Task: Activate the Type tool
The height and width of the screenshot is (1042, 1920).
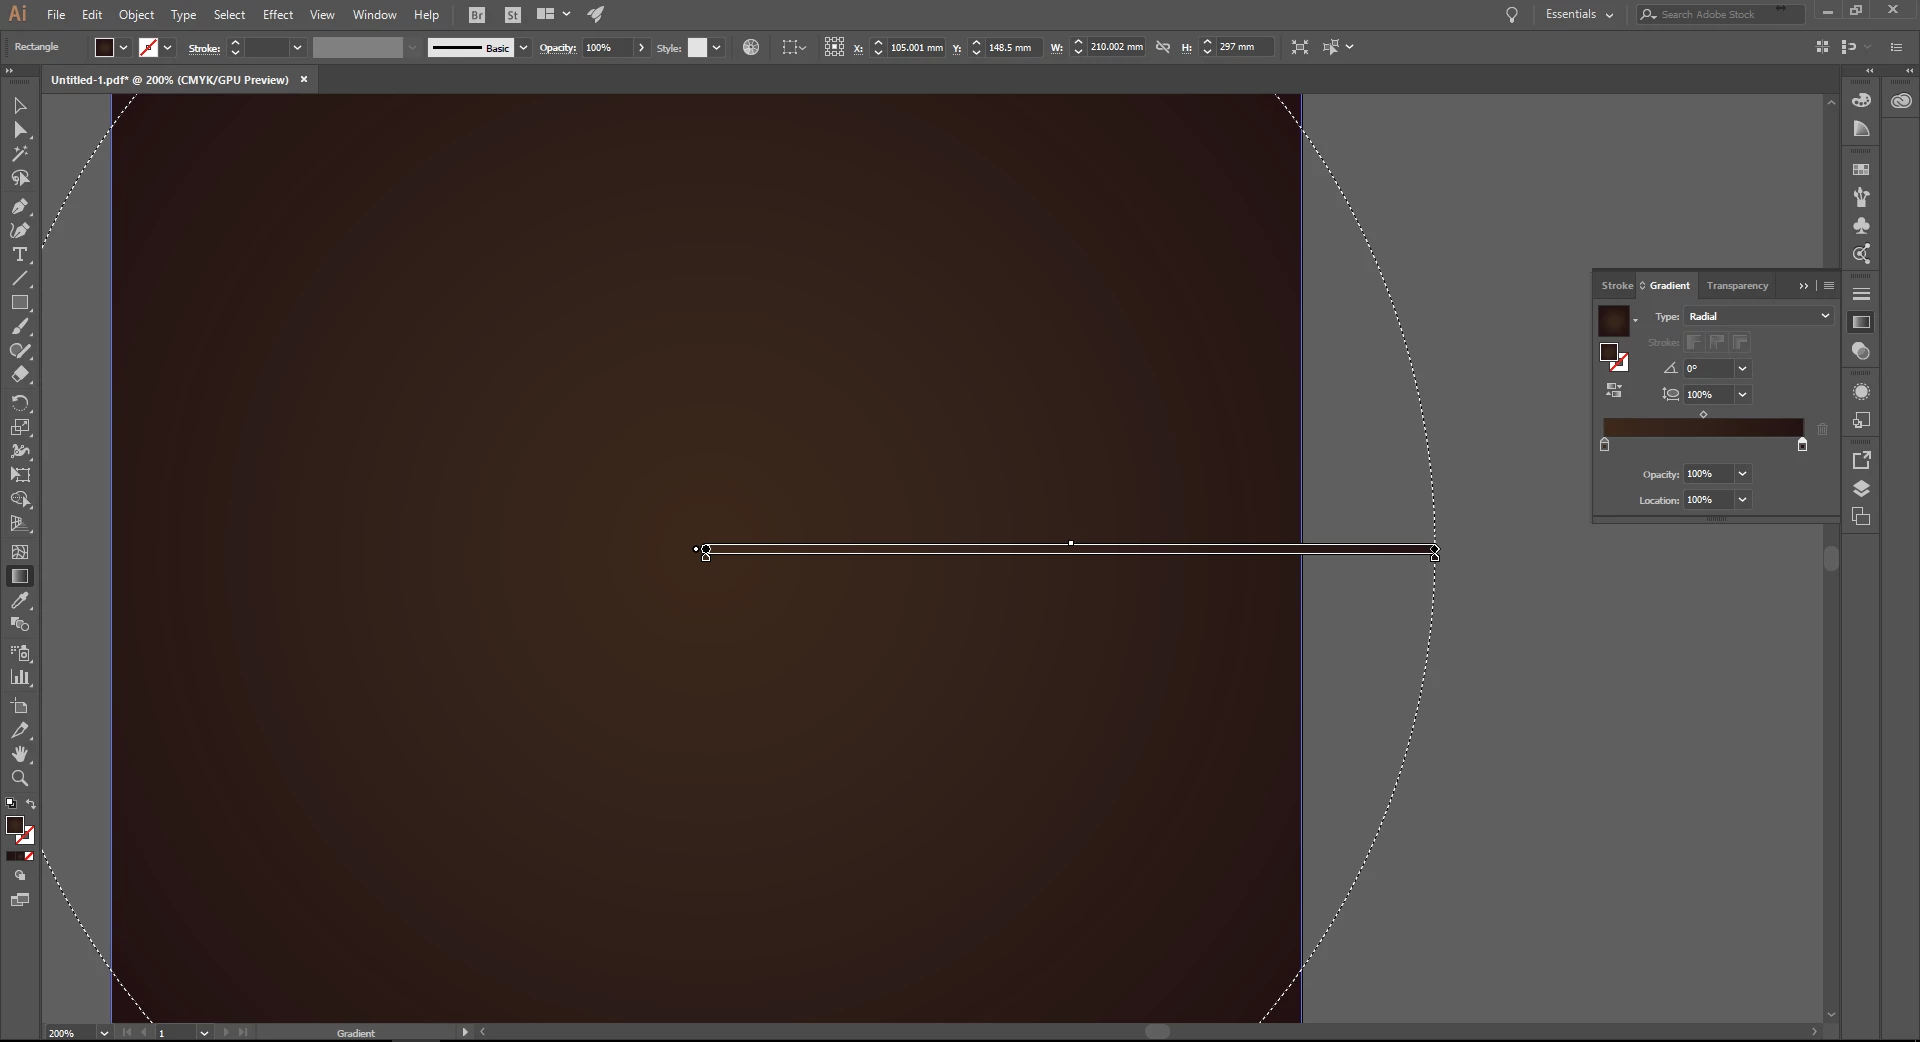Action: tap(20, 254)
